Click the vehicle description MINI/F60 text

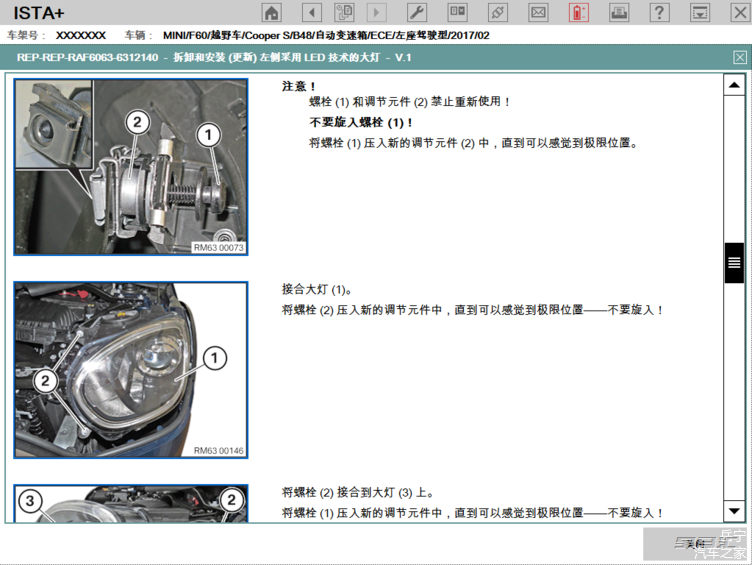click(326, 35)
